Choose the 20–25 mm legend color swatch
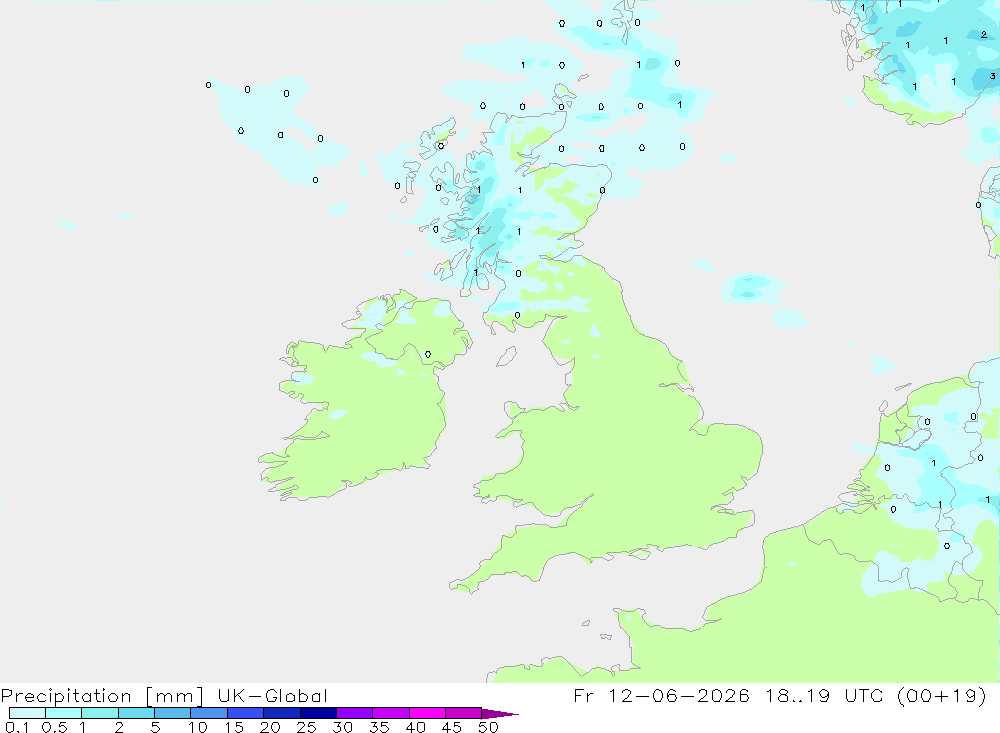Viewport: 1000px width, 733px height. click(x=282, y=713)
